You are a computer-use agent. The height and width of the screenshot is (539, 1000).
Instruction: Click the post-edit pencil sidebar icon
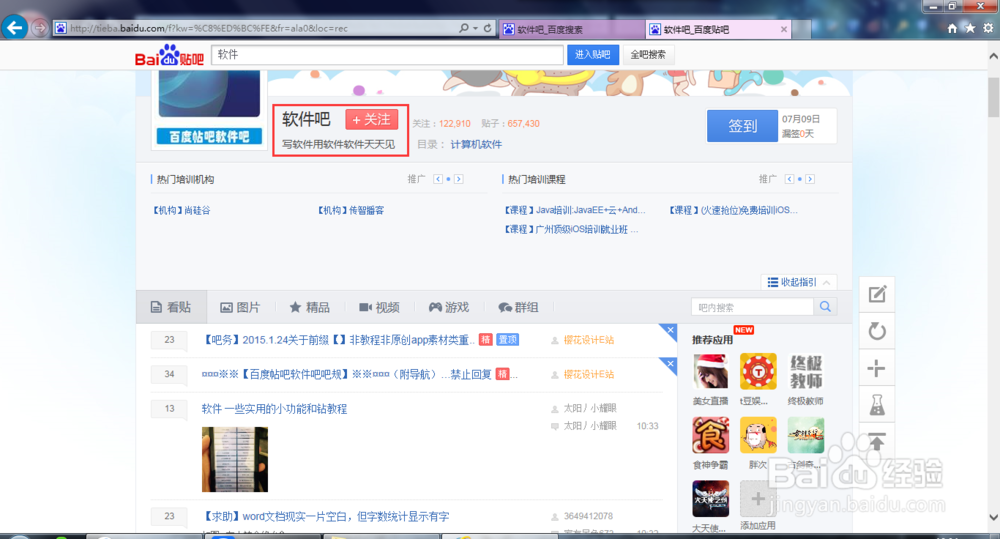point(877,294)
